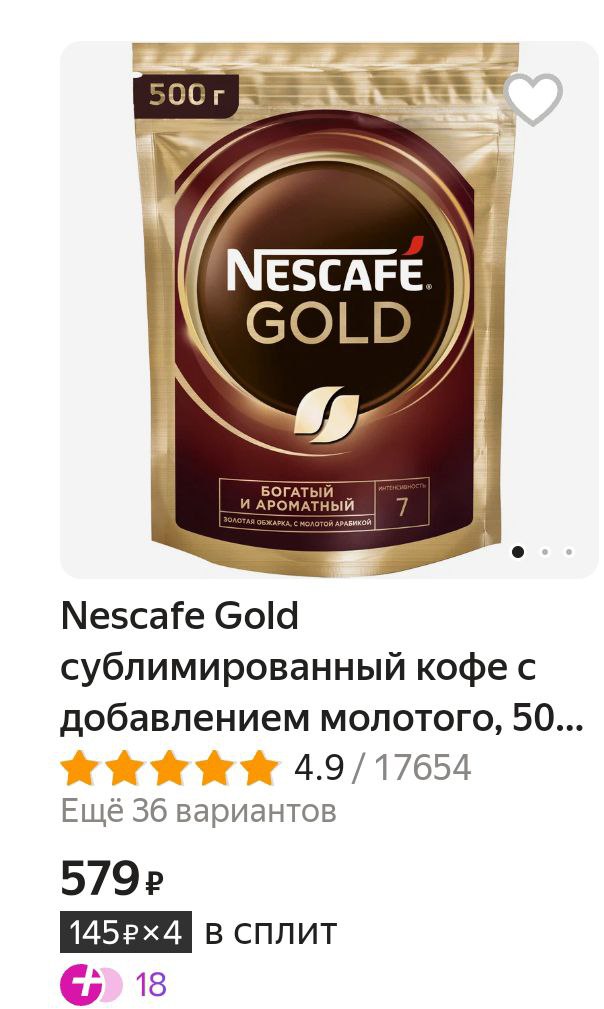Image resolution: width=604 pixels, height=1009 pixels.
Task: Select the first active carousel dot
Action: 518,551
